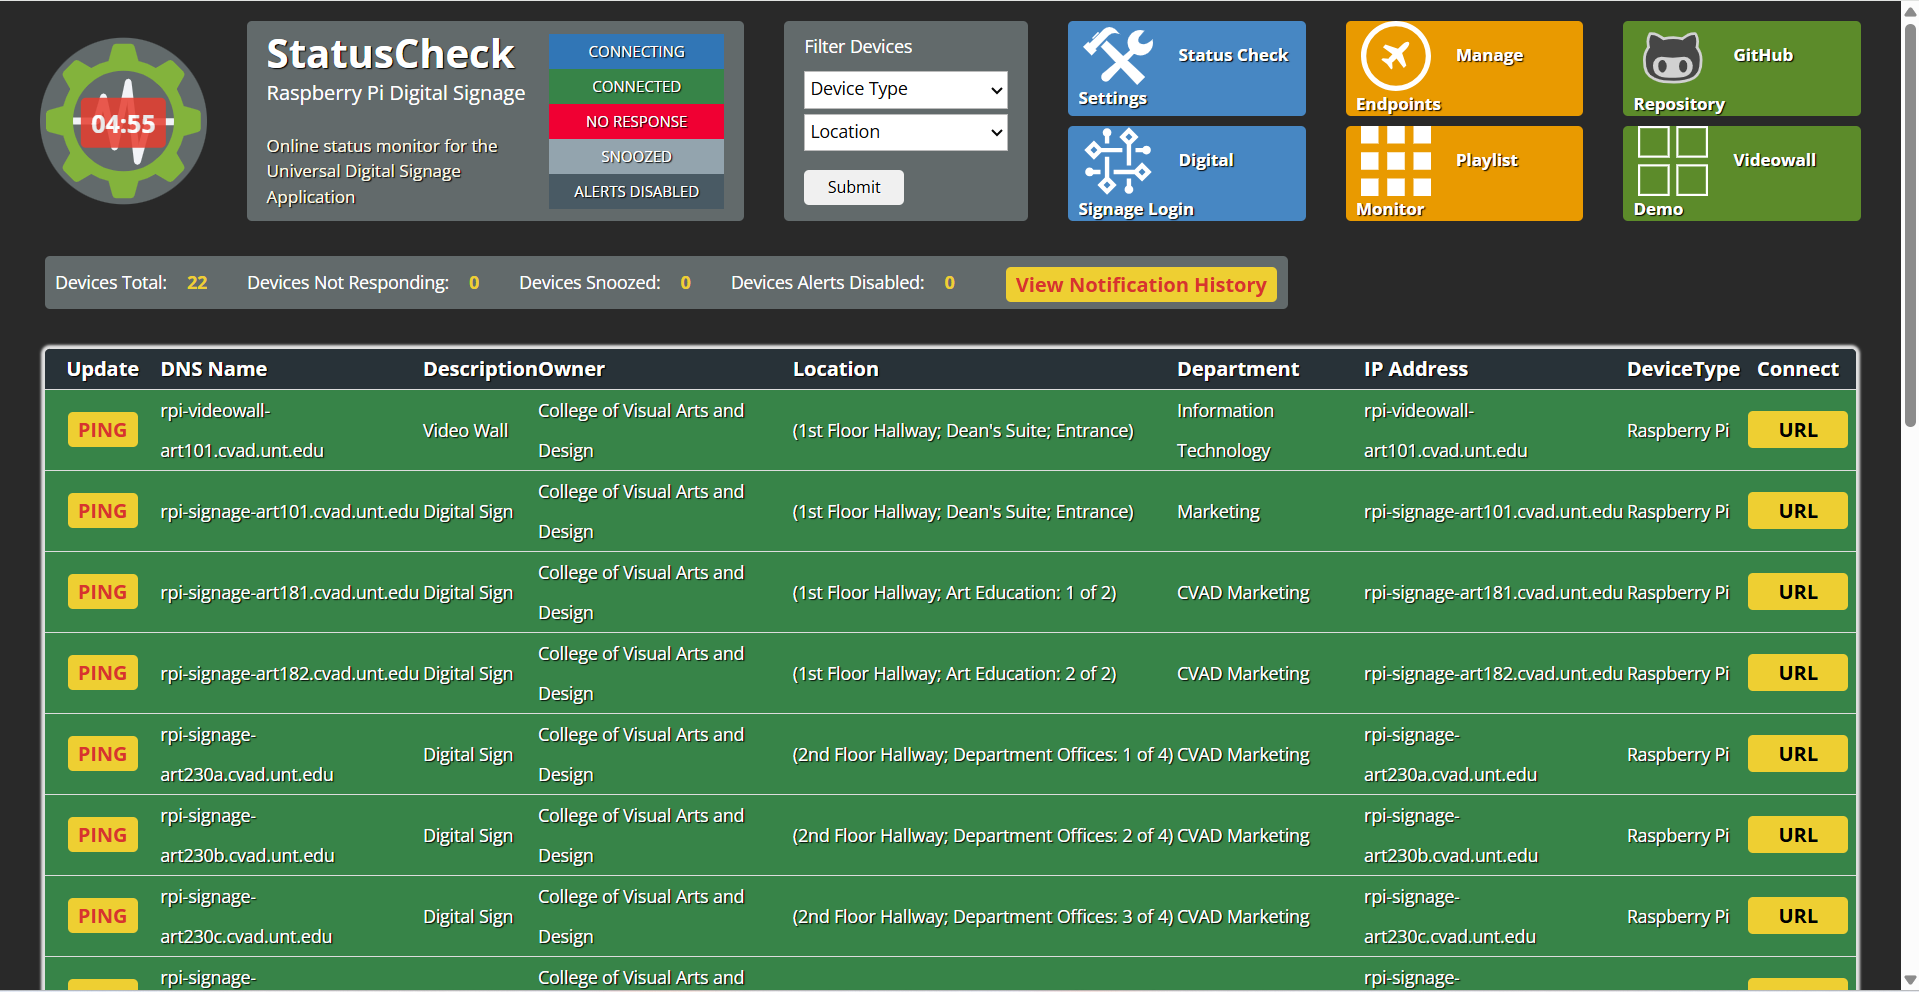Open the Filter Devices panel header
Screen dimensions: 1919x992
[858, 46]
